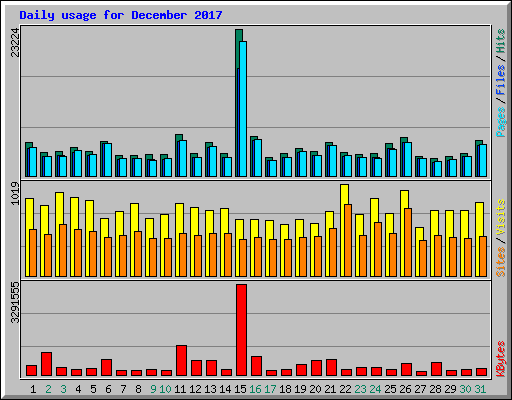This screenshot has height=400, width=512.
Task: Click day 2 on the x-axis
Action: 48,389
